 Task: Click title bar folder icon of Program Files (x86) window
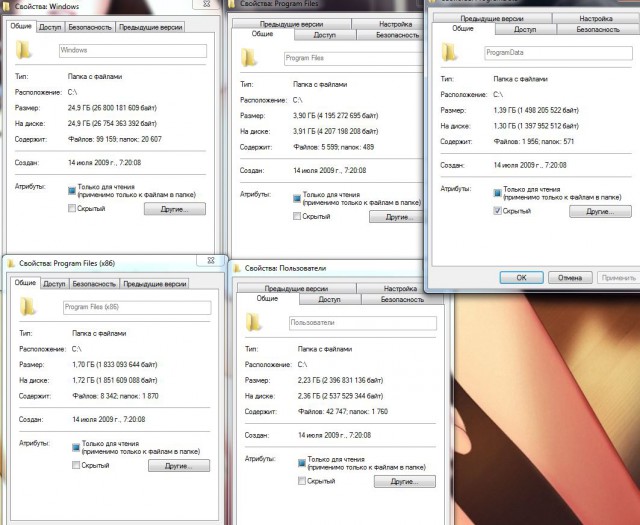point(11,263)
